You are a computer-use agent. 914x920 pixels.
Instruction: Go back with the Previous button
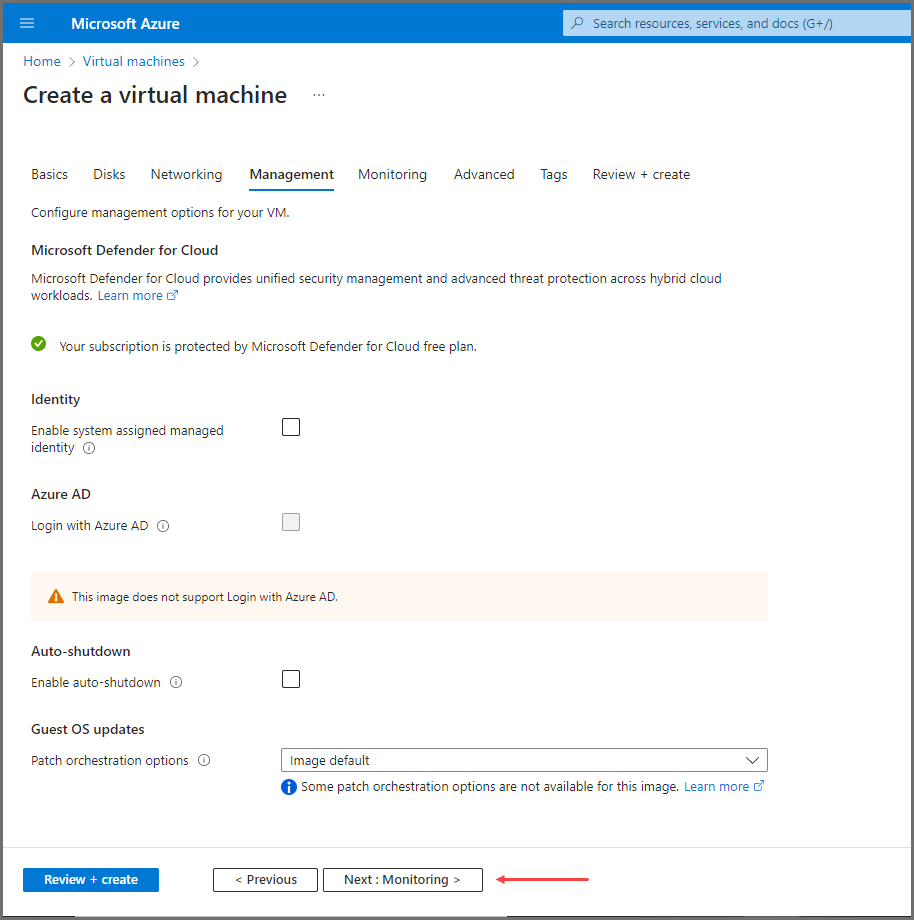point(265,880)
